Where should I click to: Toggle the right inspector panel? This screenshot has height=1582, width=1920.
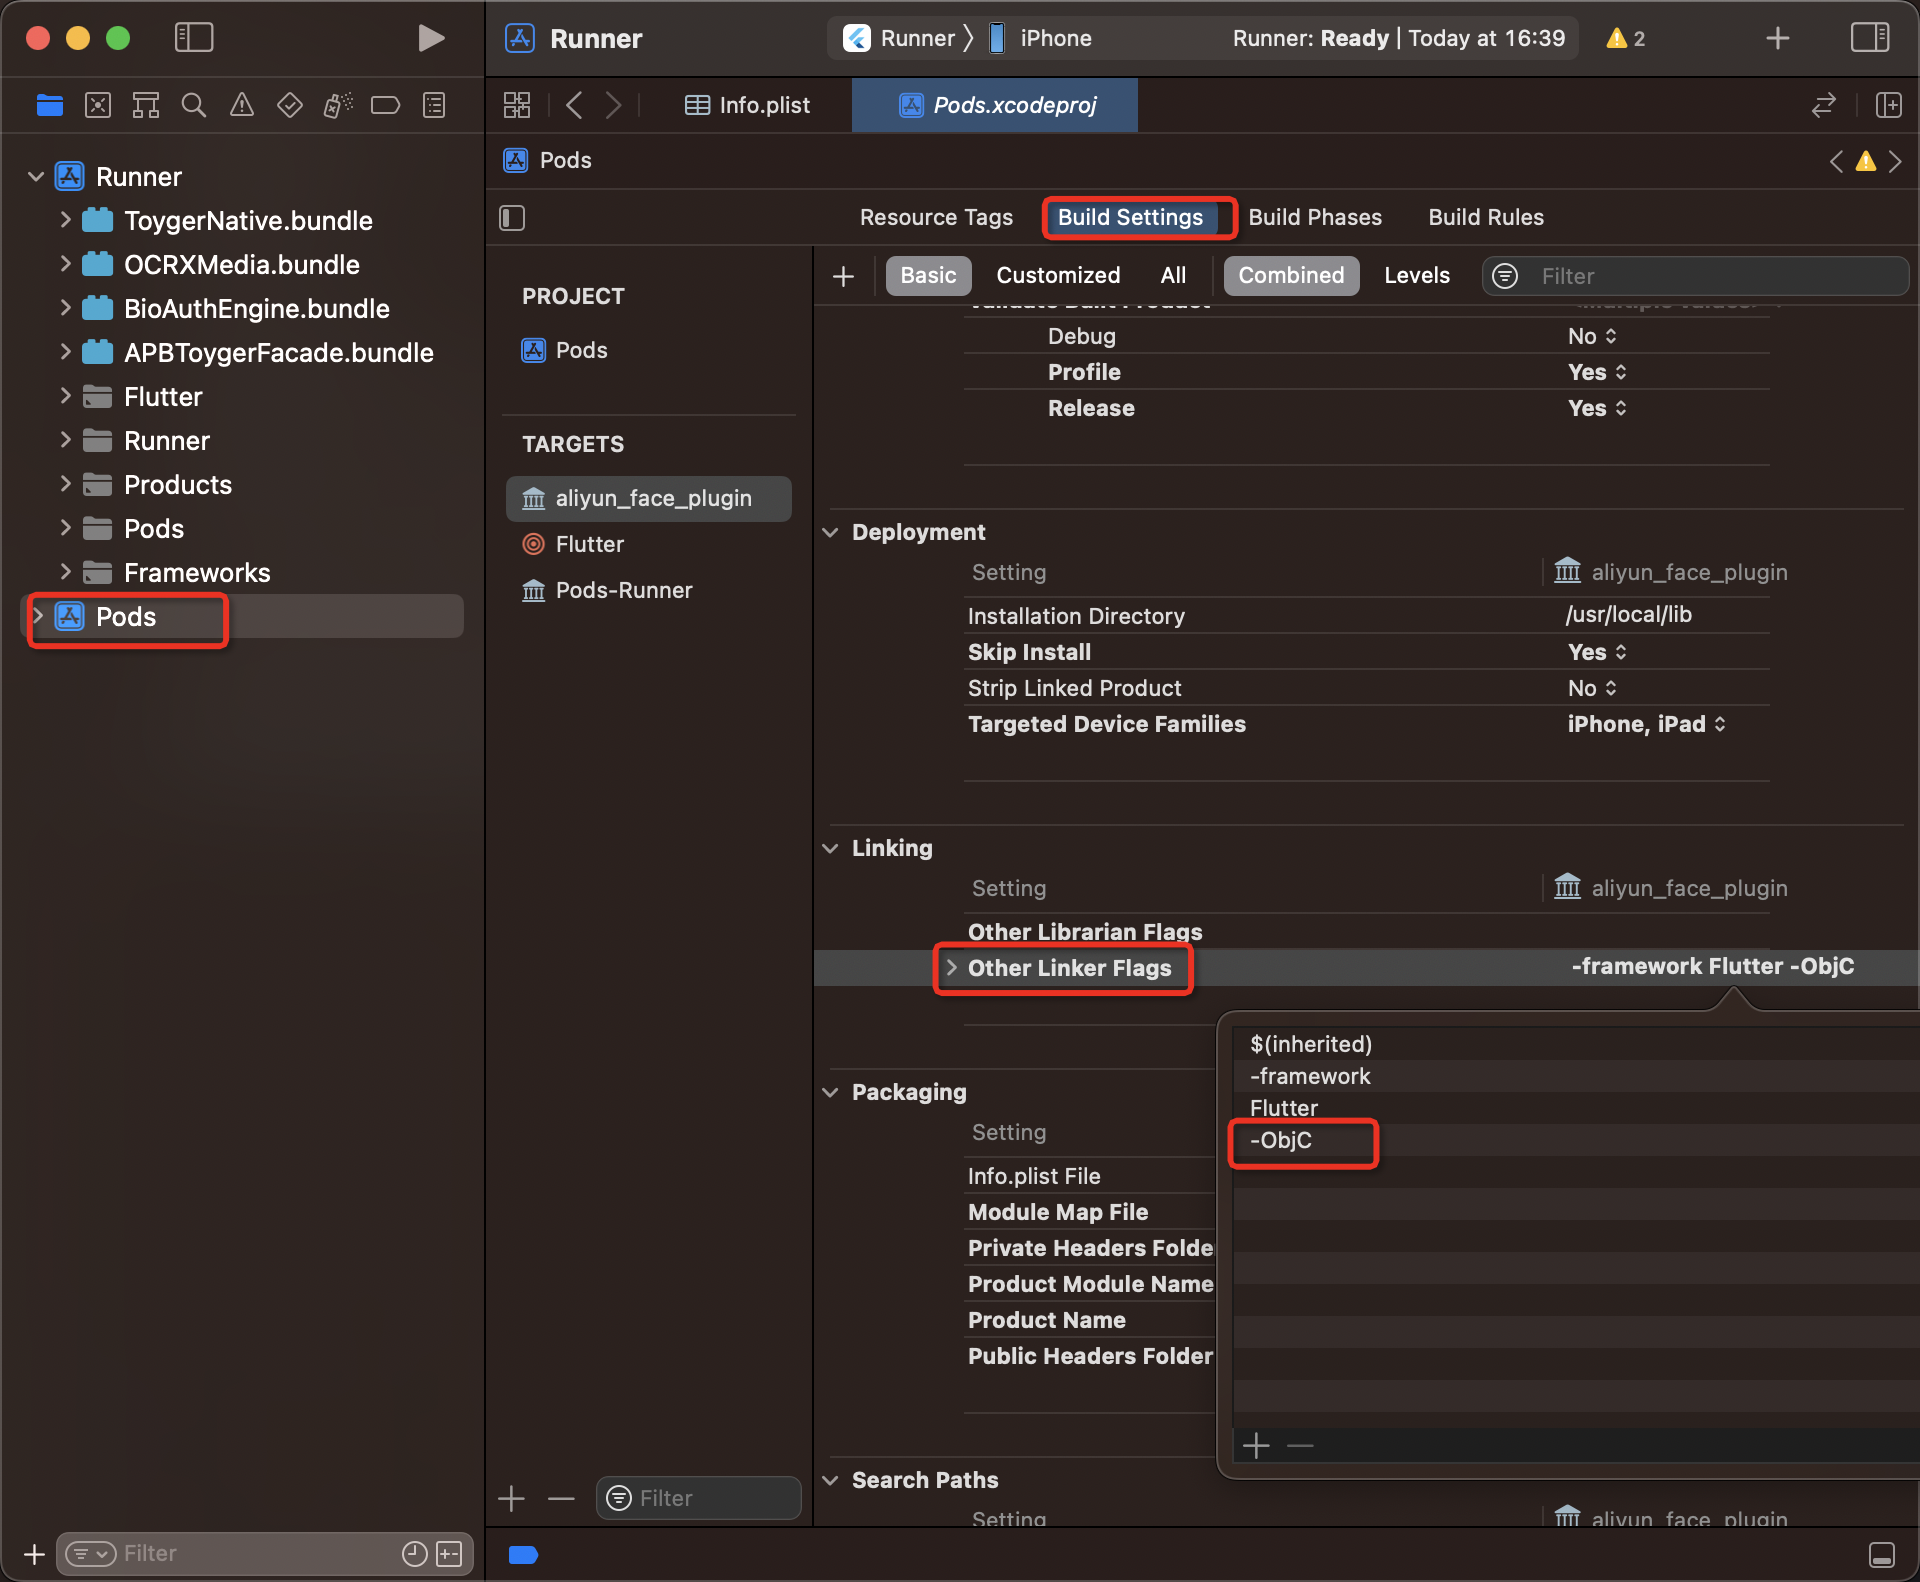click(x=1869, y=38)
